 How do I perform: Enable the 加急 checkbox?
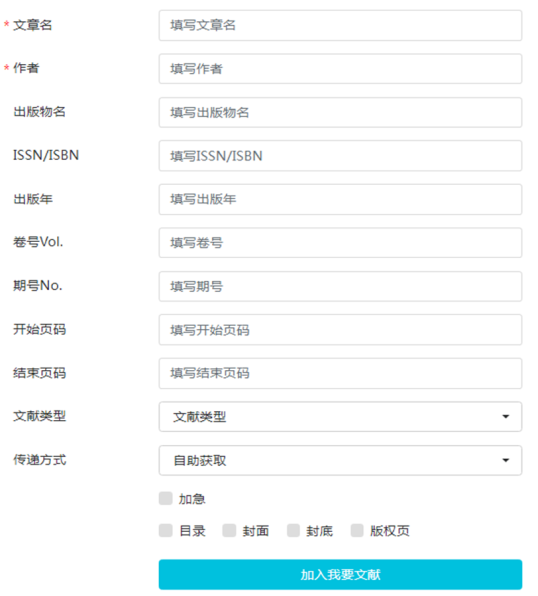(x=166, y=498)
